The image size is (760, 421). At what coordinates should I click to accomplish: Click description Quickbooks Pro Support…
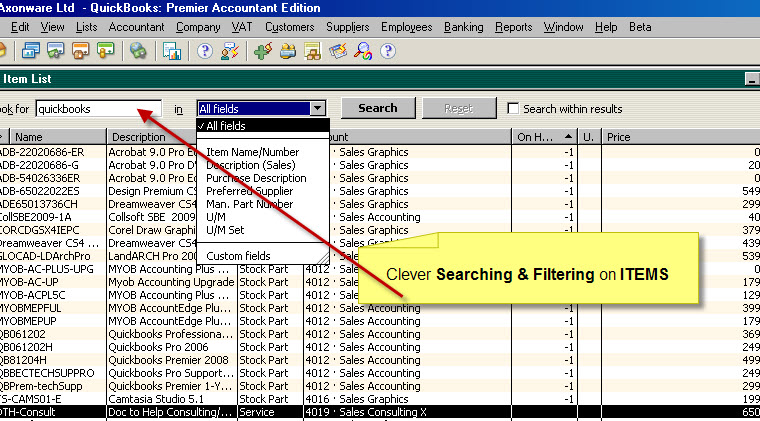point(171,373)
